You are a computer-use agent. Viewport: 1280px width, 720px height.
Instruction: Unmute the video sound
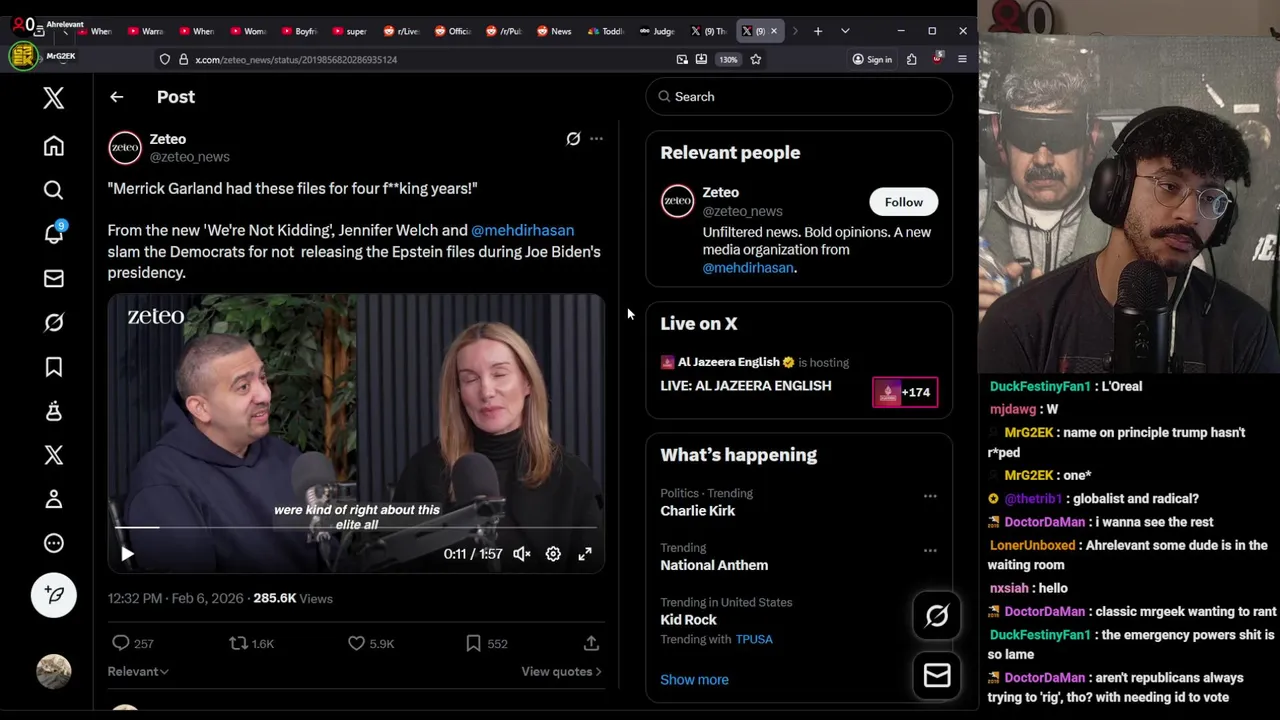pyautogui.click(x=522, y=554)
